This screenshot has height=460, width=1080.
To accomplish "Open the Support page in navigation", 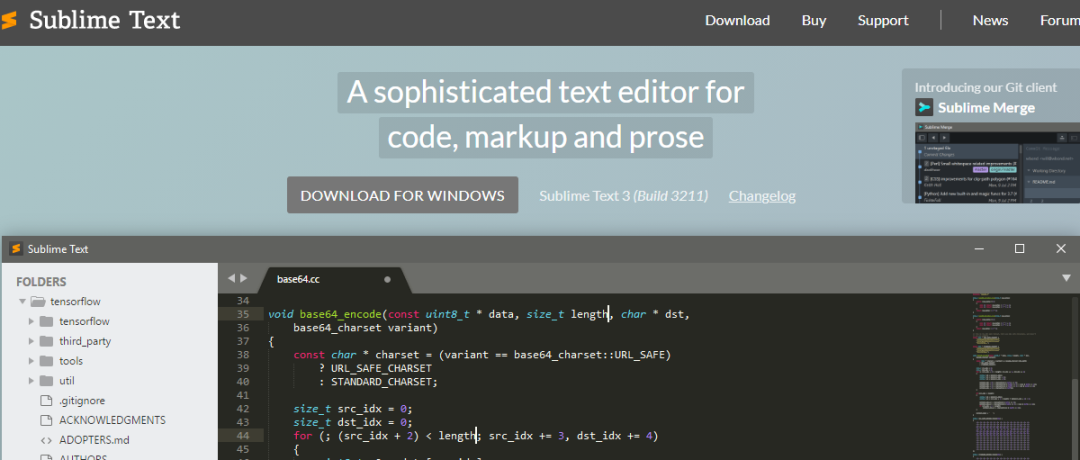I will point(883,21).
